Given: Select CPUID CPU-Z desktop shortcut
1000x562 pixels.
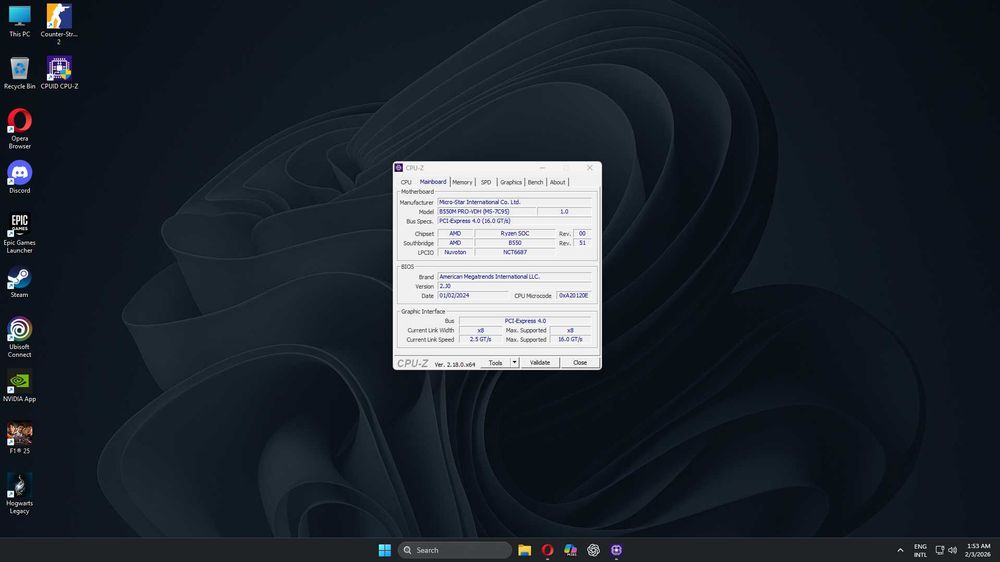Looking at the screenshot, I should pos(59,73).
